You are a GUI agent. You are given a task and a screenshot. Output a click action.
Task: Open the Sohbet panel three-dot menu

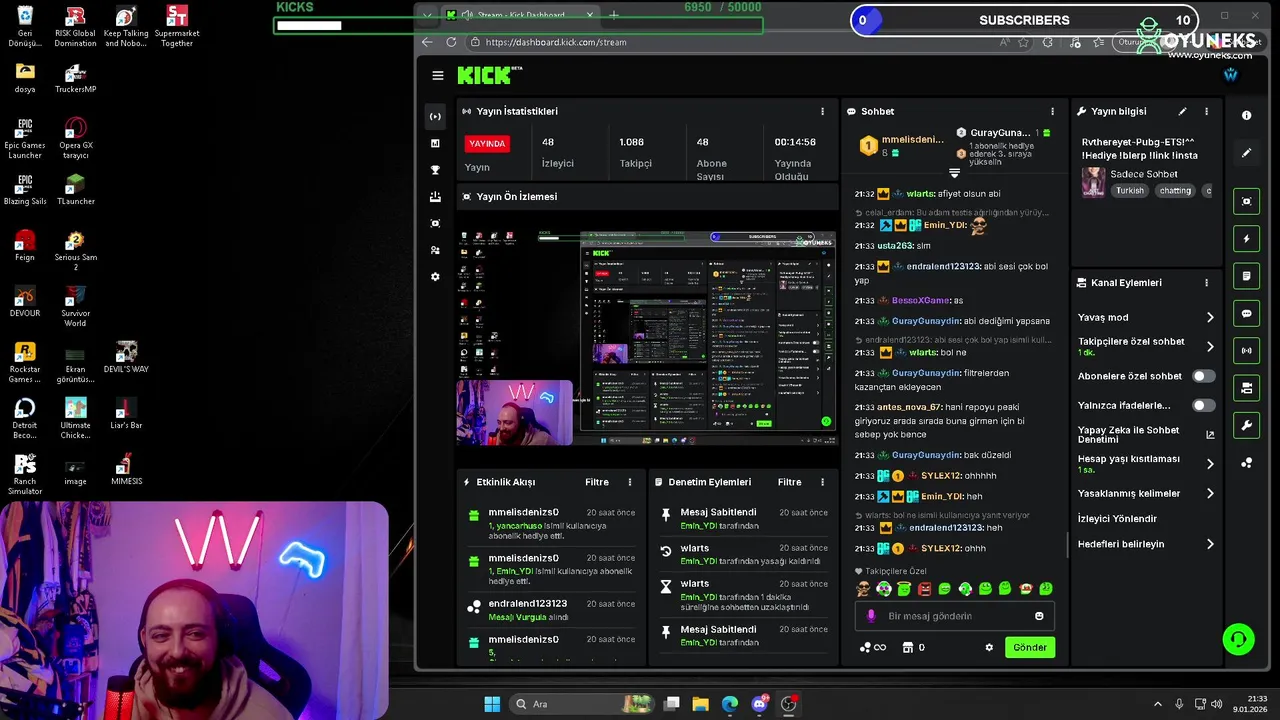(1052, 111)
